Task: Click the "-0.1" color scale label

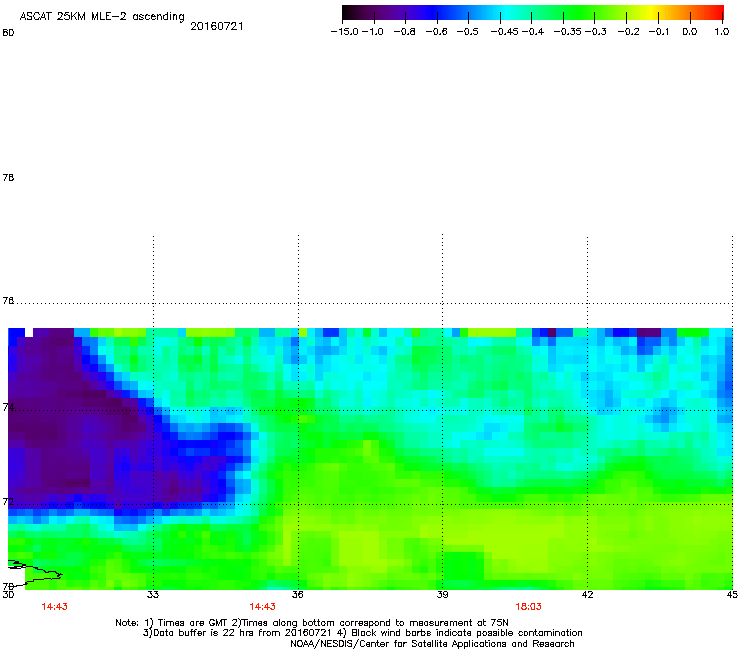Action: click(x=659, y=32)
